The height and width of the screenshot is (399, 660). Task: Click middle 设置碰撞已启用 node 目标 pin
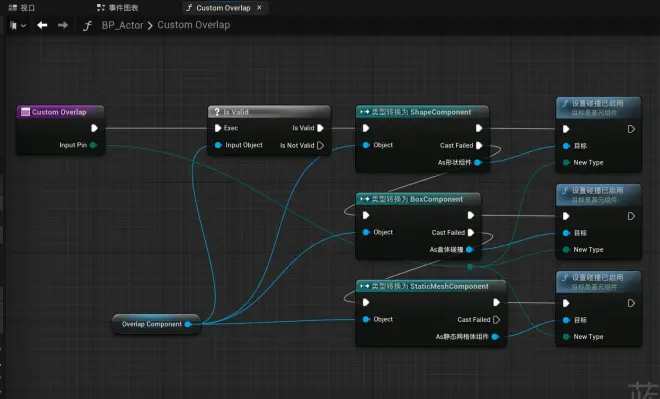pos(566,233)
